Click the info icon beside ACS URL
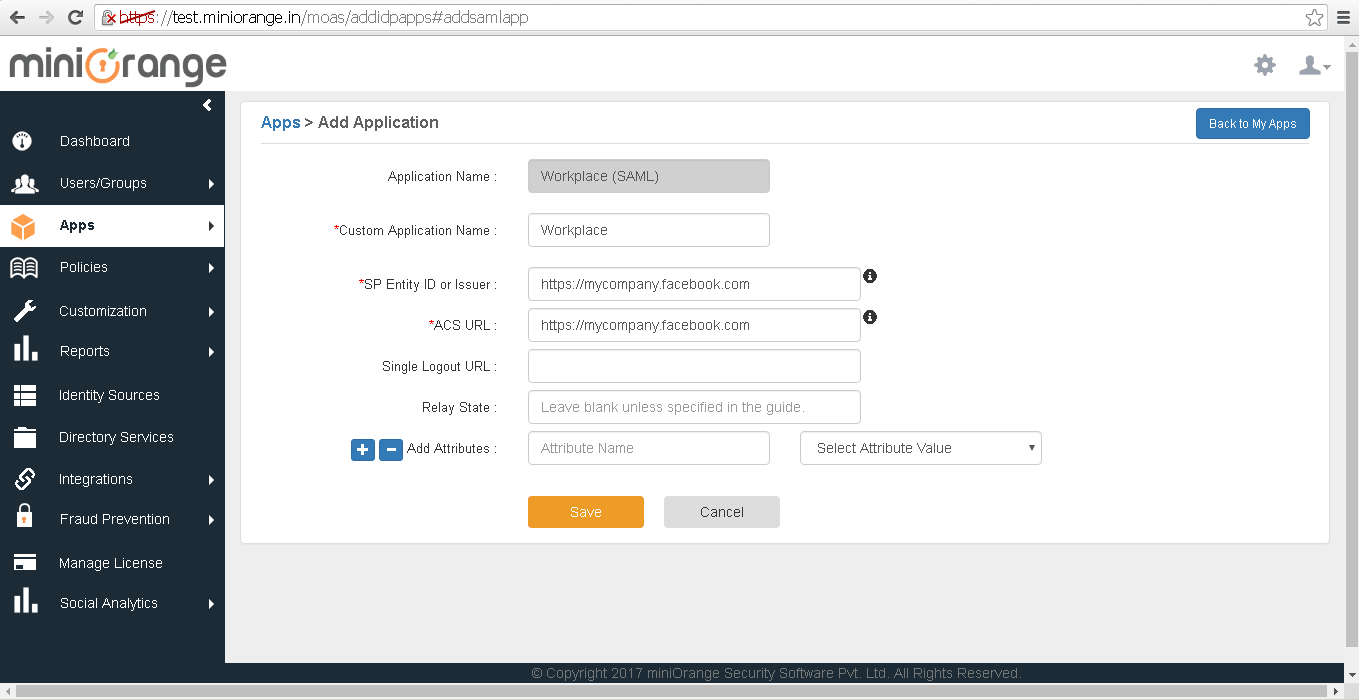The image size is (1359, 700). 870,317
